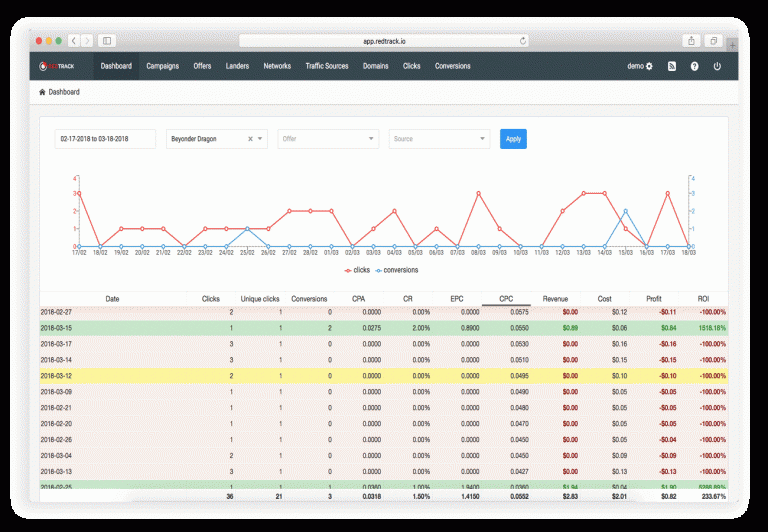Open the RSS feed icon
The height and width of the screenshot is (532, 768).
(x=672, y=66)
